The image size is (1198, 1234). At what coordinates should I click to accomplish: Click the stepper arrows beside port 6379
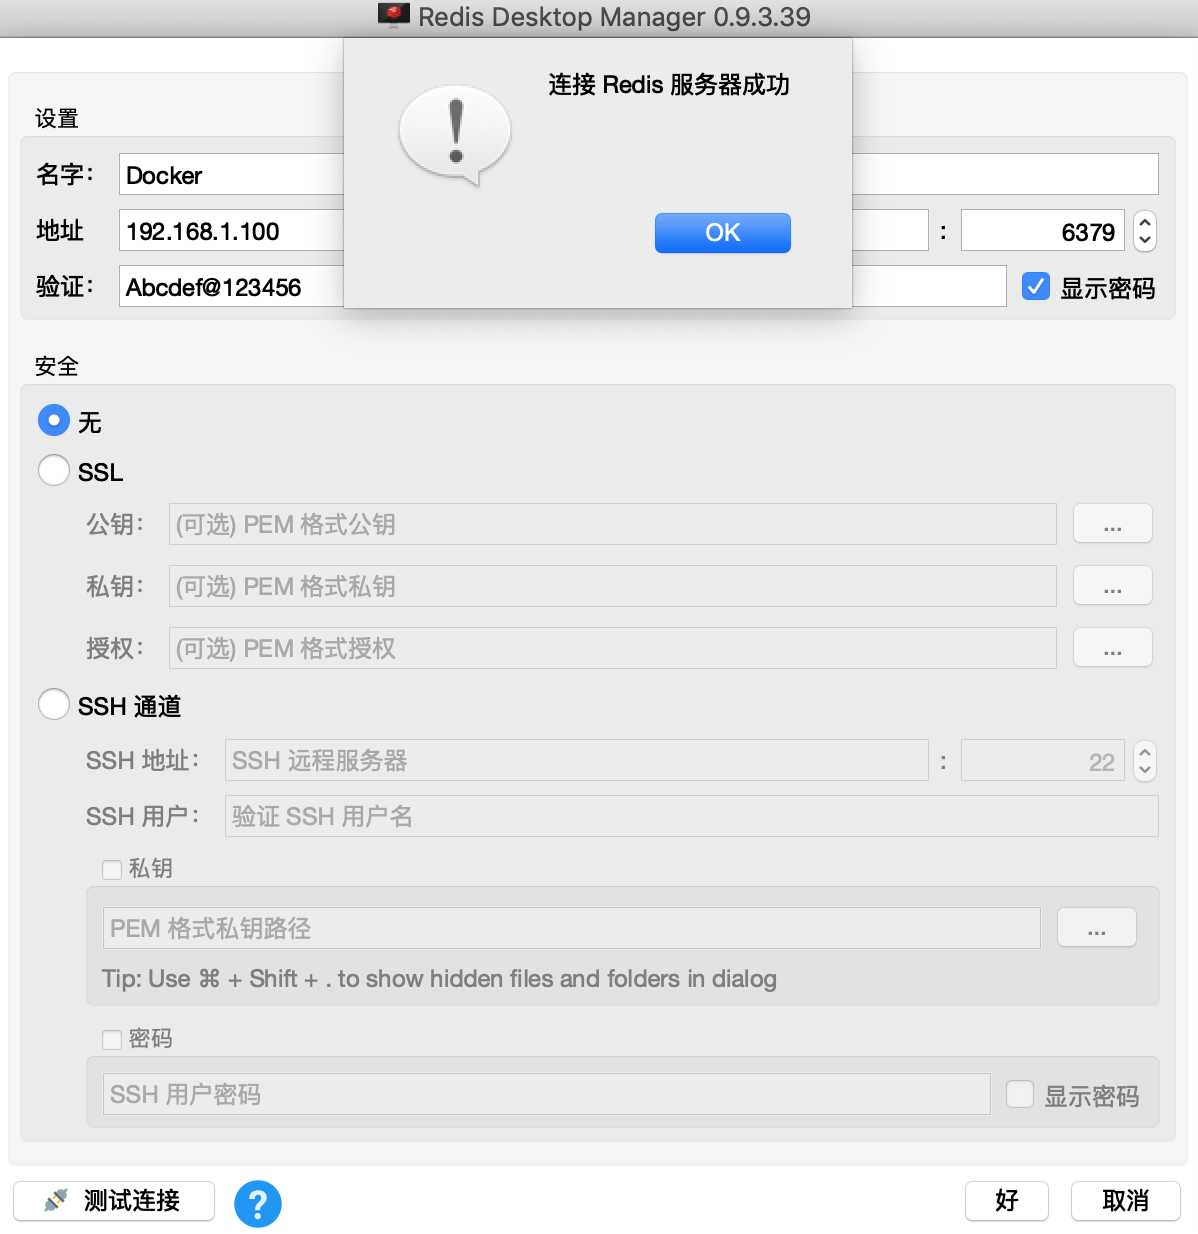[x=1145, y=230]
